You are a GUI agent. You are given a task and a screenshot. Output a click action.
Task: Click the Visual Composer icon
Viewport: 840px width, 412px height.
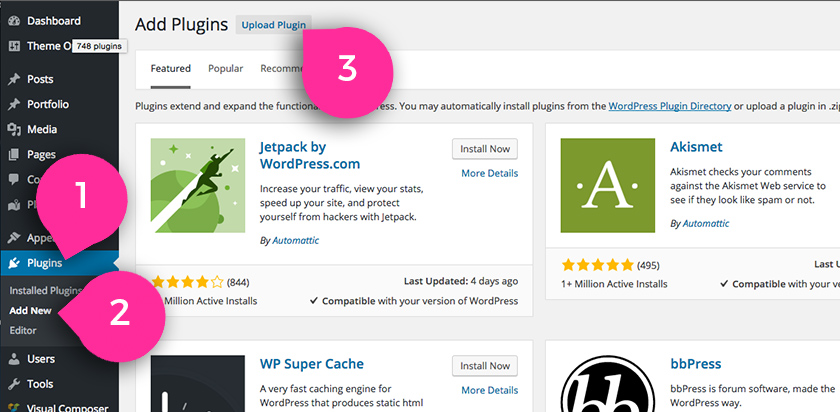tap(14, 407)
